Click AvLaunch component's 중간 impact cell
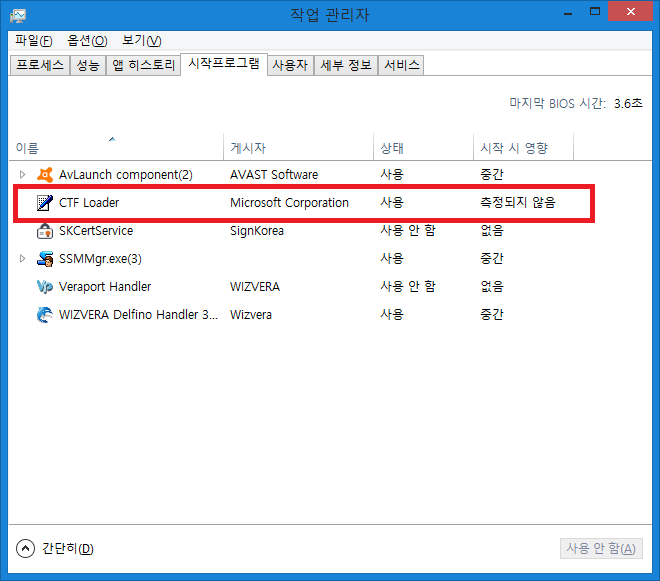660x581 pixels. tap(492, 175)
